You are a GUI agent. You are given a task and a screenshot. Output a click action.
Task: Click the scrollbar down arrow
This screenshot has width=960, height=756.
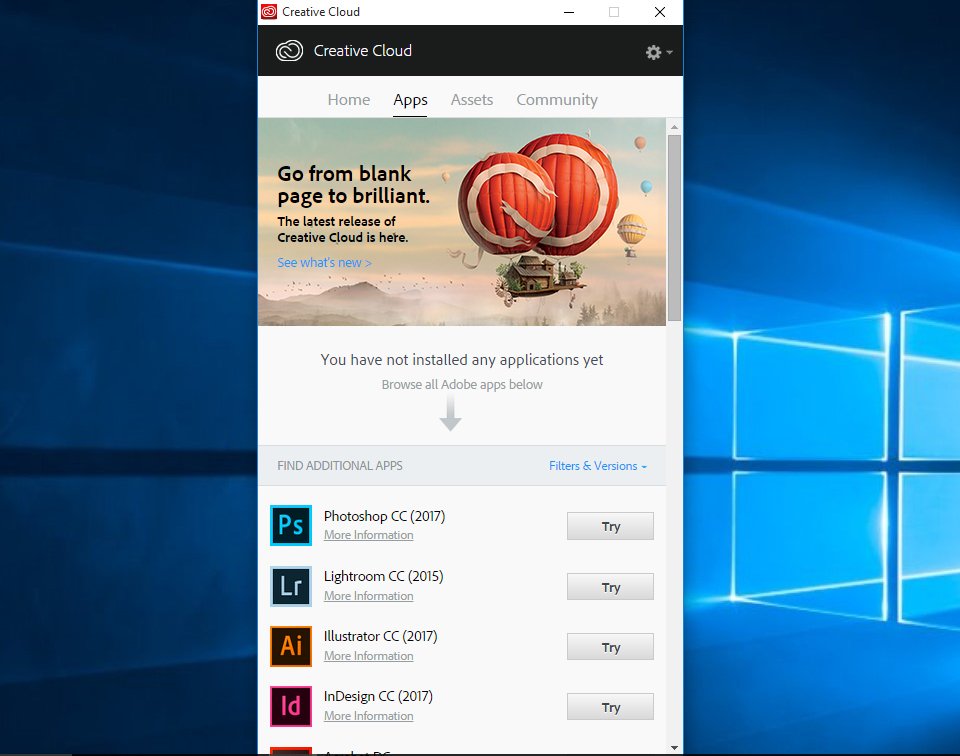tap(674, 747)
